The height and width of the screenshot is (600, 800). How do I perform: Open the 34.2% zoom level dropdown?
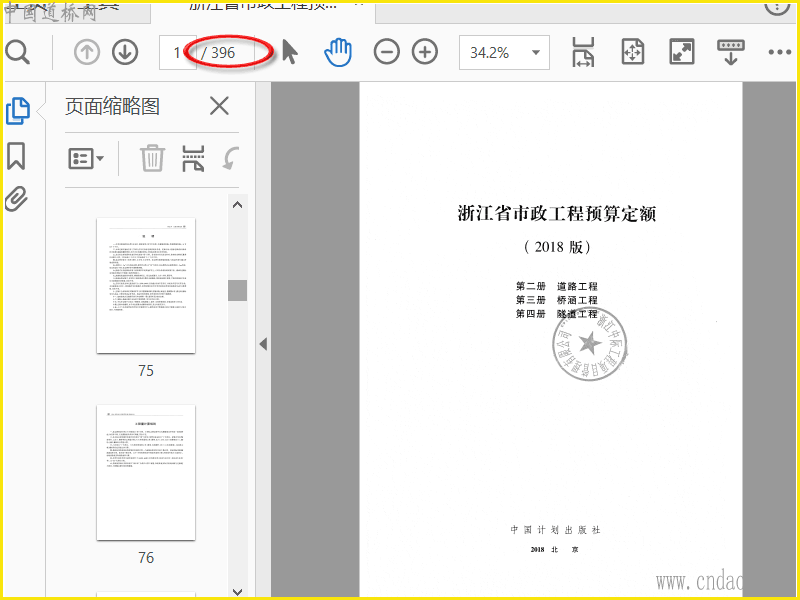pos(504,53)
